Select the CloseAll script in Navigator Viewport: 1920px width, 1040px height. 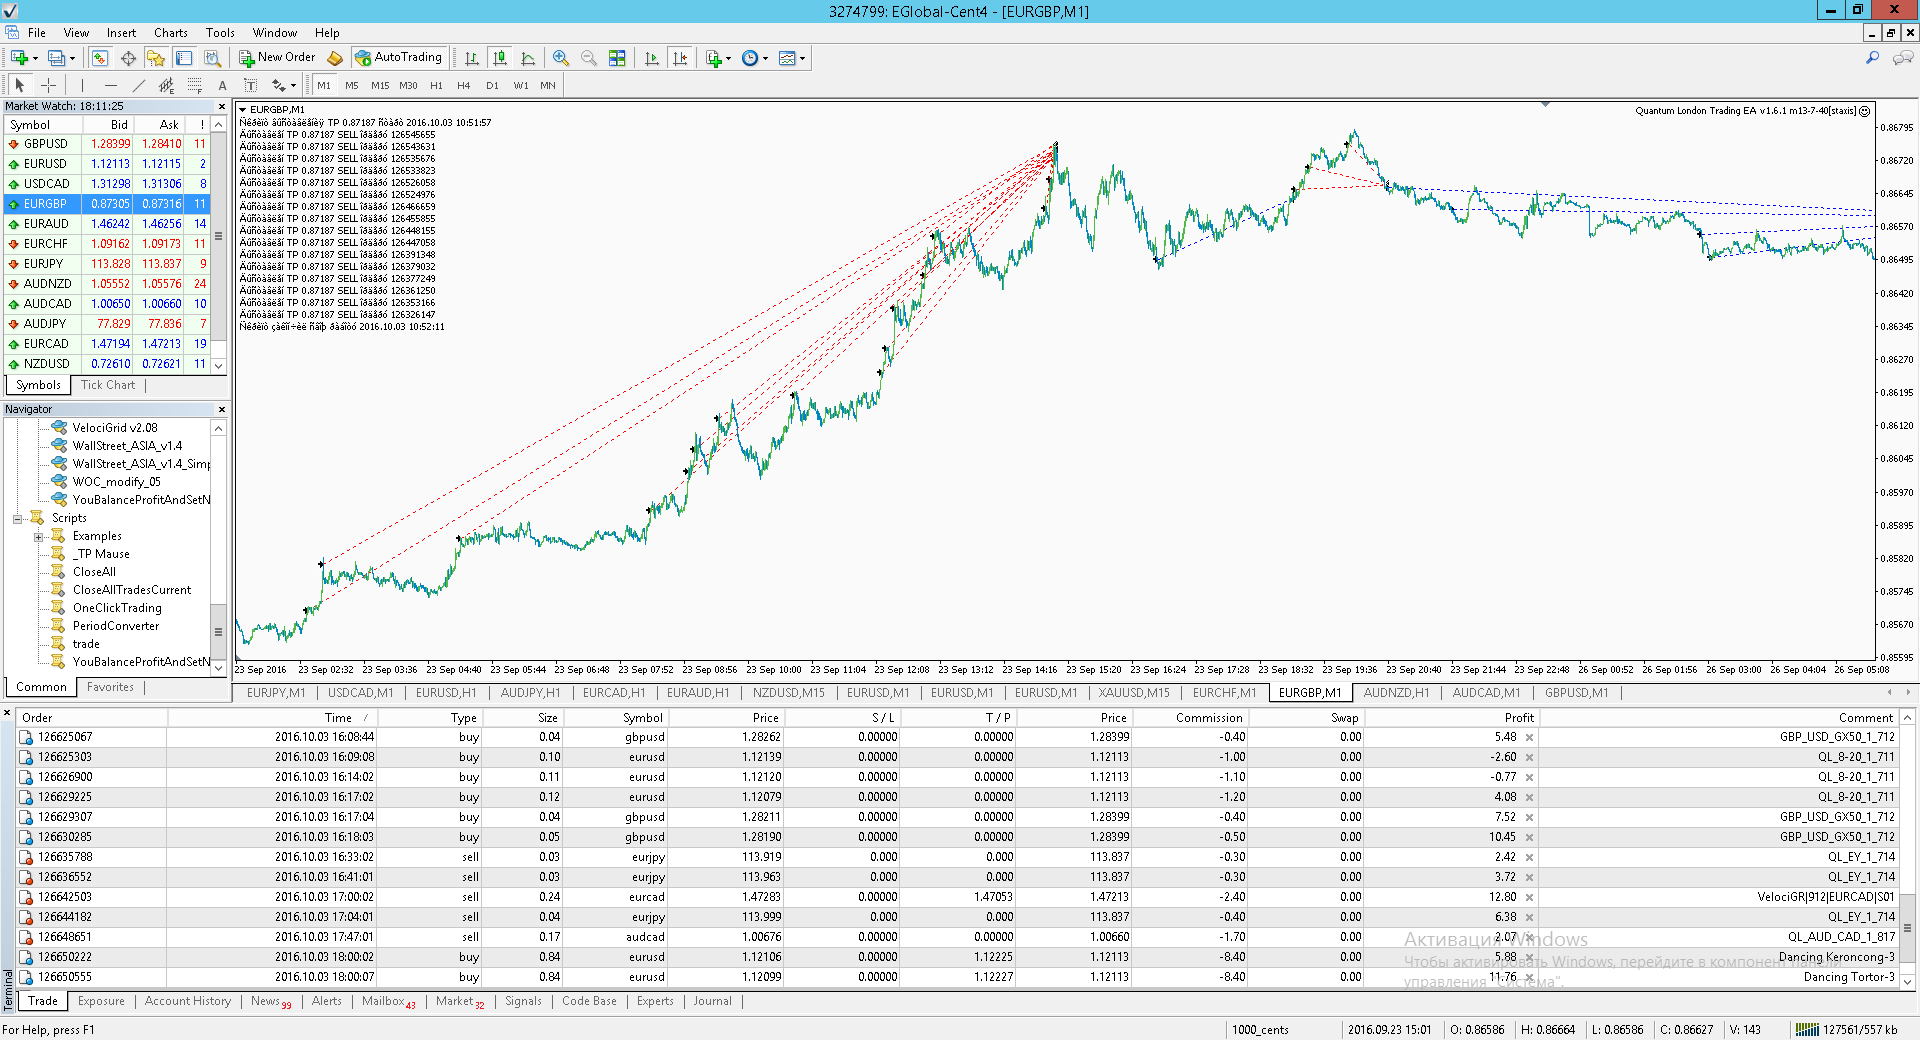point(94,573)
